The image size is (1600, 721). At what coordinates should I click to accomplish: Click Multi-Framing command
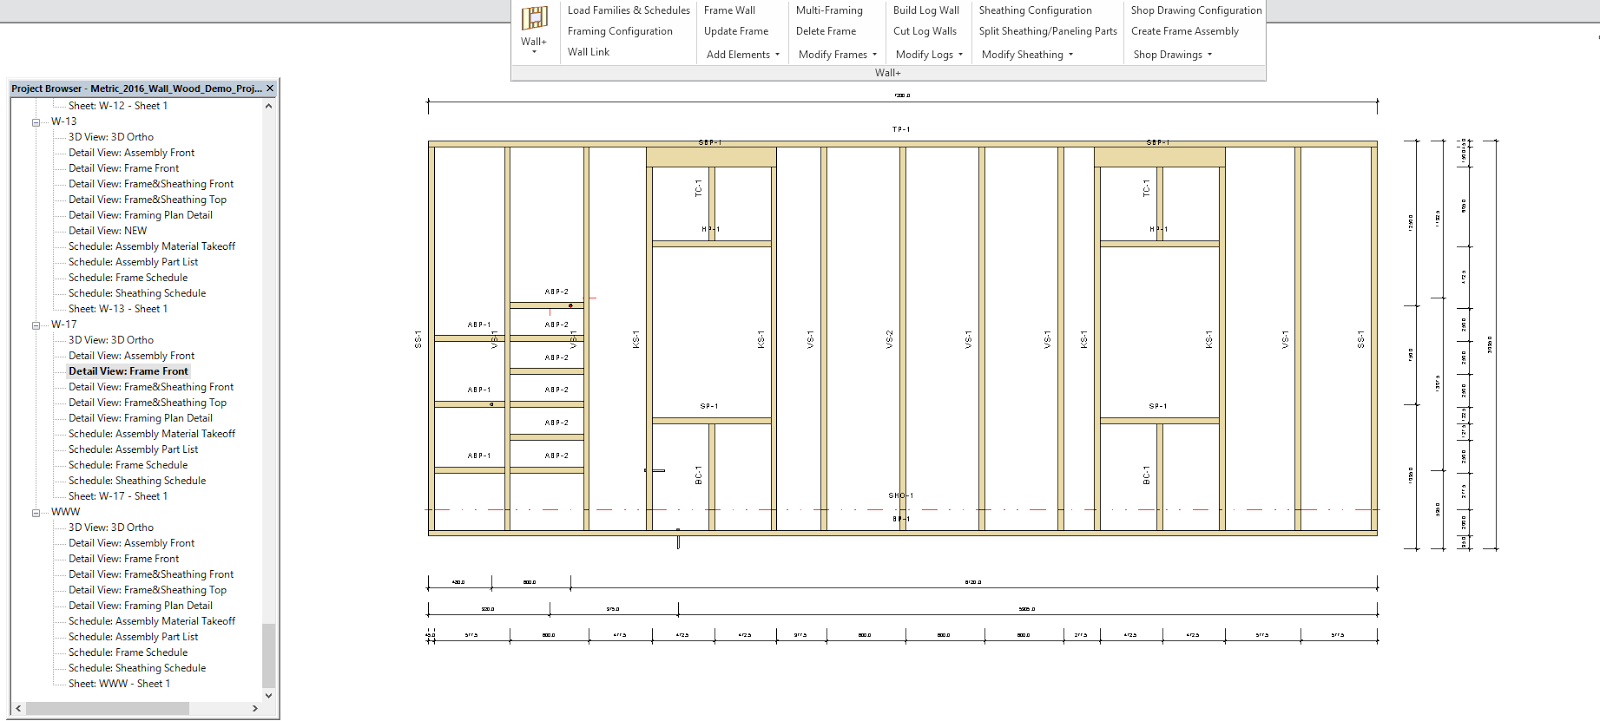coord(829,10)
